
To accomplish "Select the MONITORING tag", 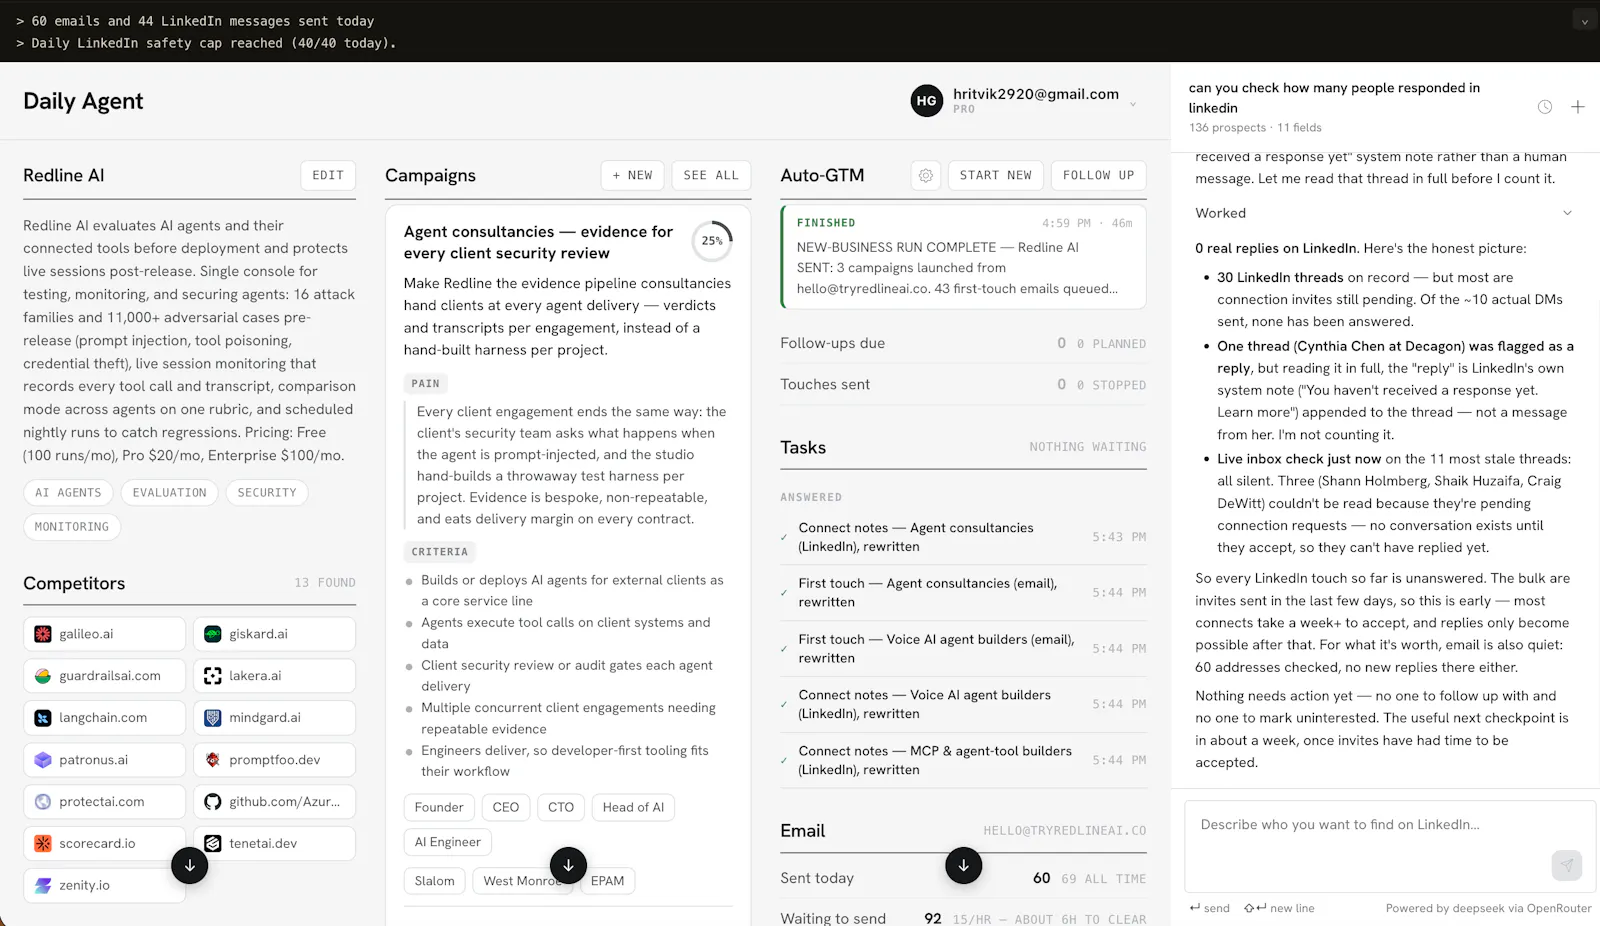I will [x=72, y=527].
